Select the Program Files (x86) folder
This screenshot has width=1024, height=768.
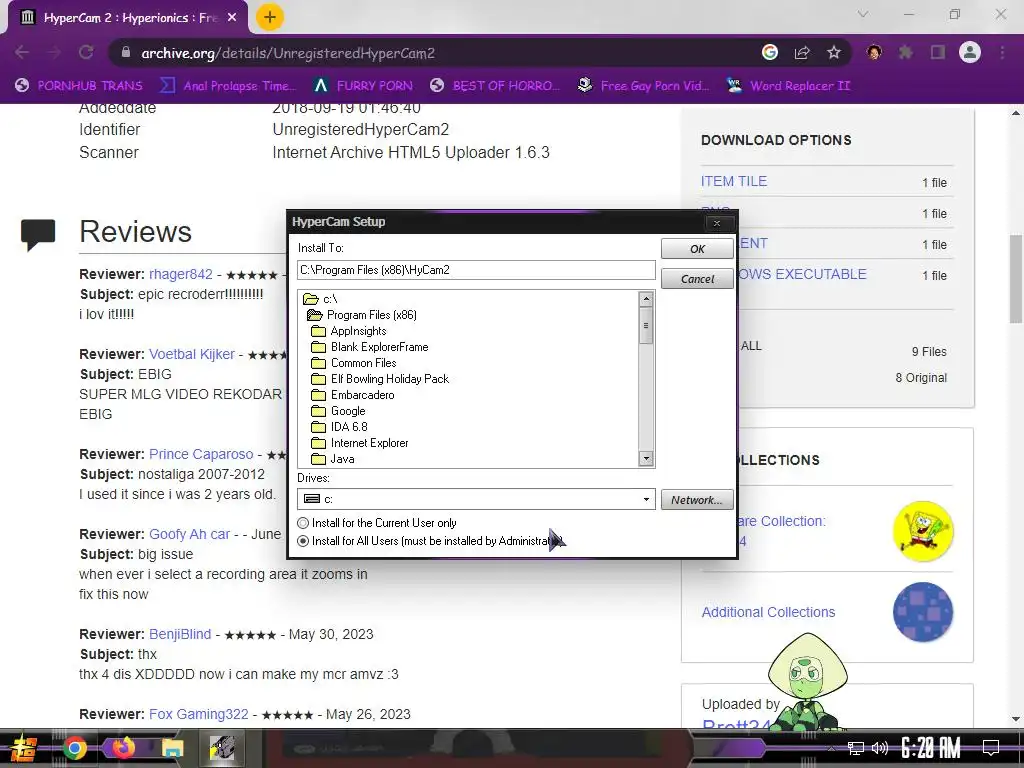[362, 315]
